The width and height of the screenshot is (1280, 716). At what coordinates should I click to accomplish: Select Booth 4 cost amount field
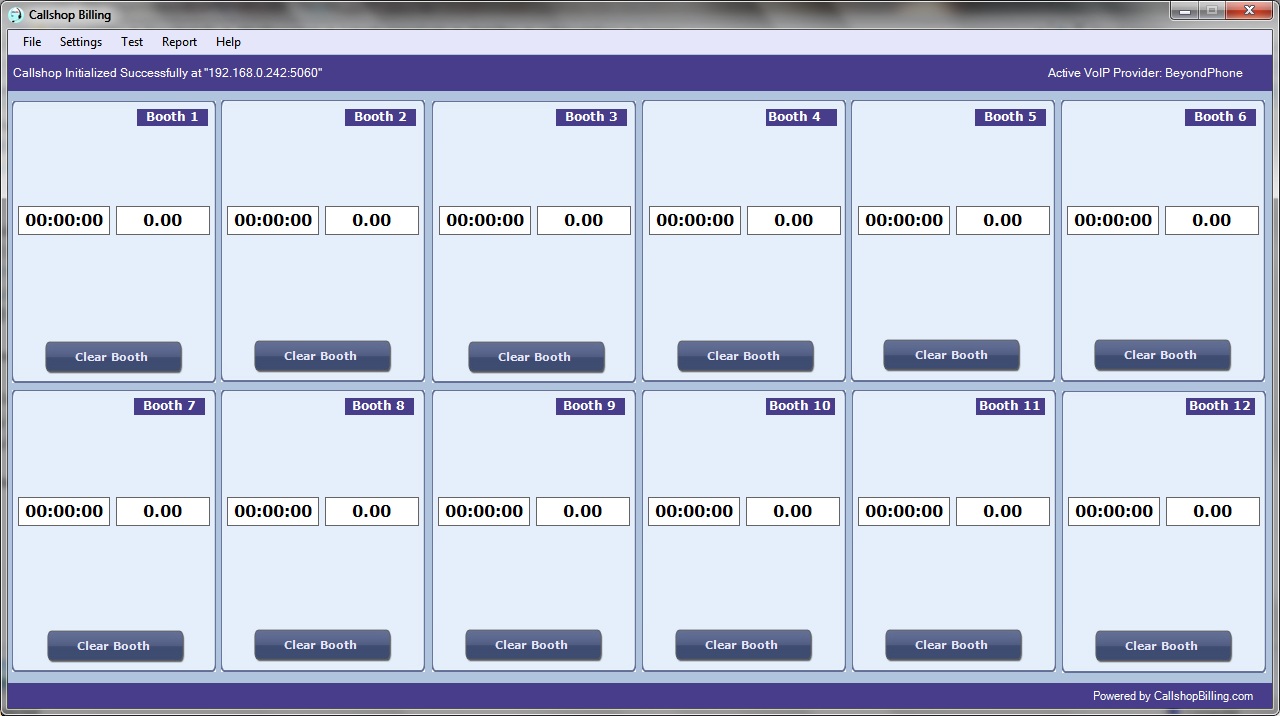[794, 220]
